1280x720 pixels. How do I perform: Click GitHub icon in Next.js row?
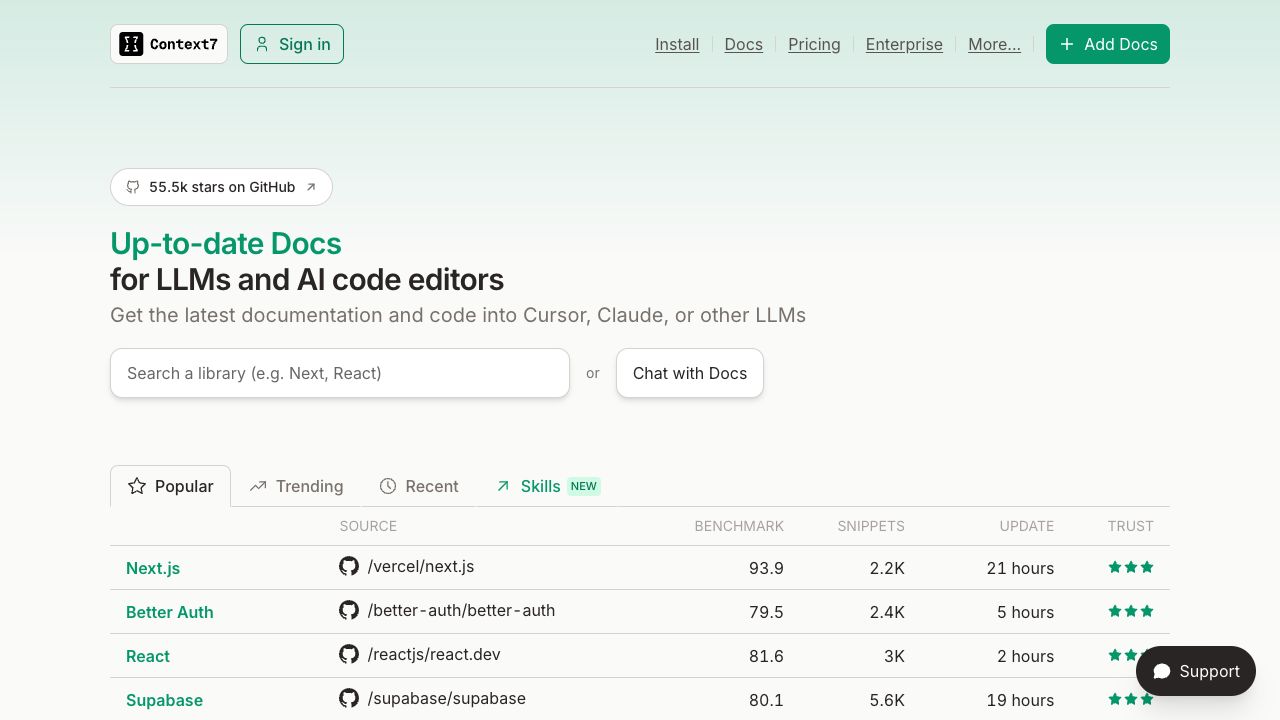349,566
